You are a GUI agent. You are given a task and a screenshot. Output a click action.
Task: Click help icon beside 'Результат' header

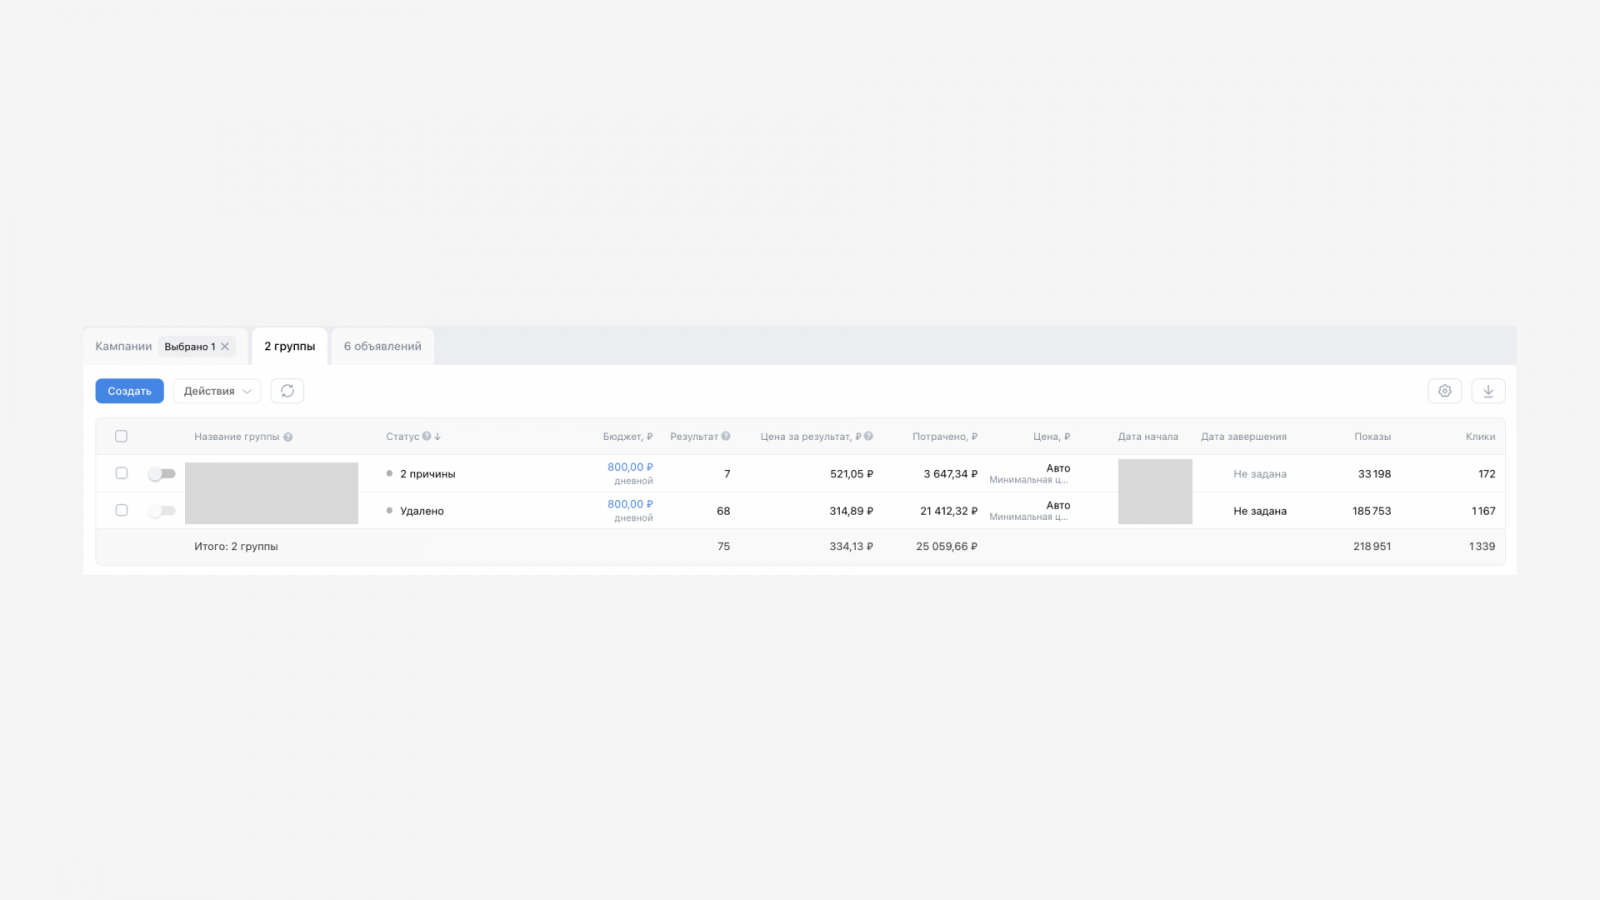pyautogui.click(x=726, y=436)
